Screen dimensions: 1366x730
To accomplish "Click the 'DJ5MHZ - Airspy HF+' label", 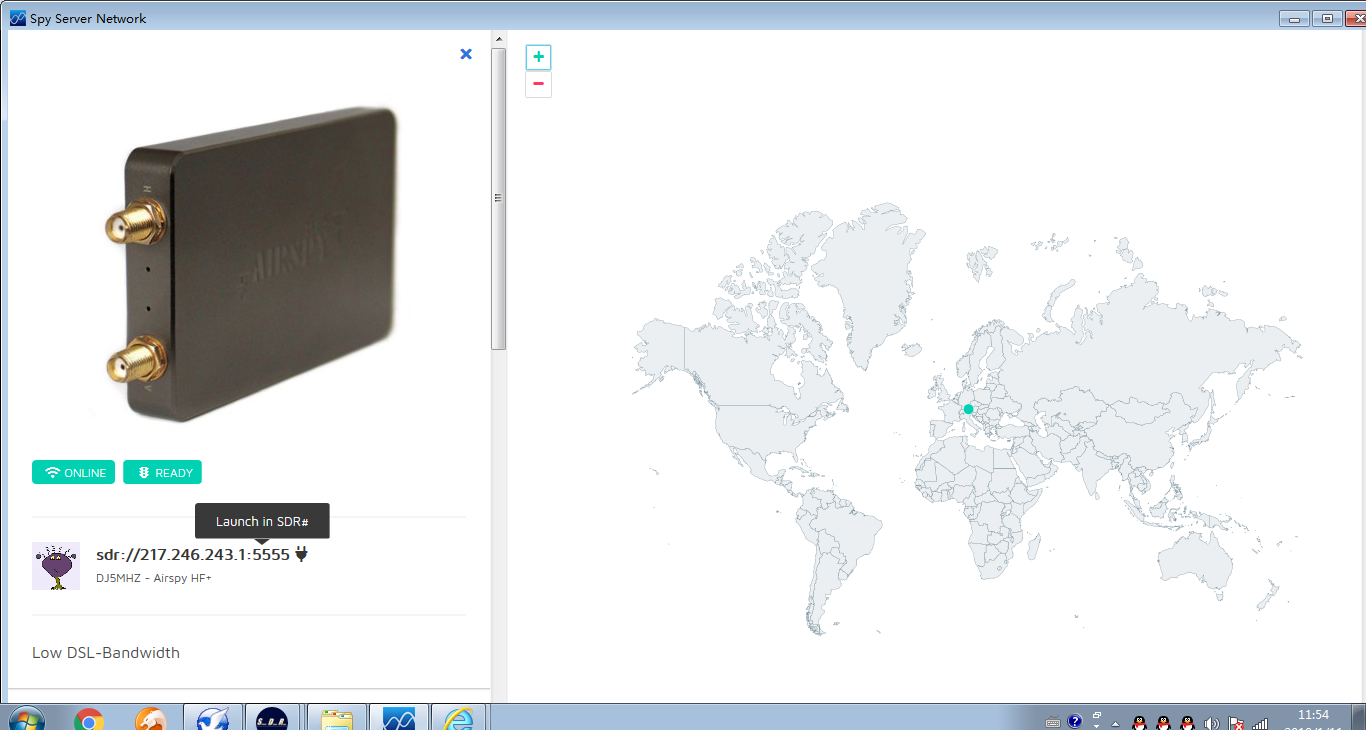I will (153, 578).
